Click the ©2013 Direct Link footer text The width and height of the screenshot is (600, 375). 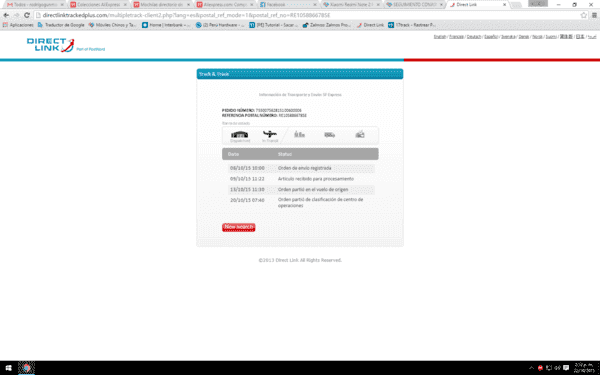tap(300, 260)
